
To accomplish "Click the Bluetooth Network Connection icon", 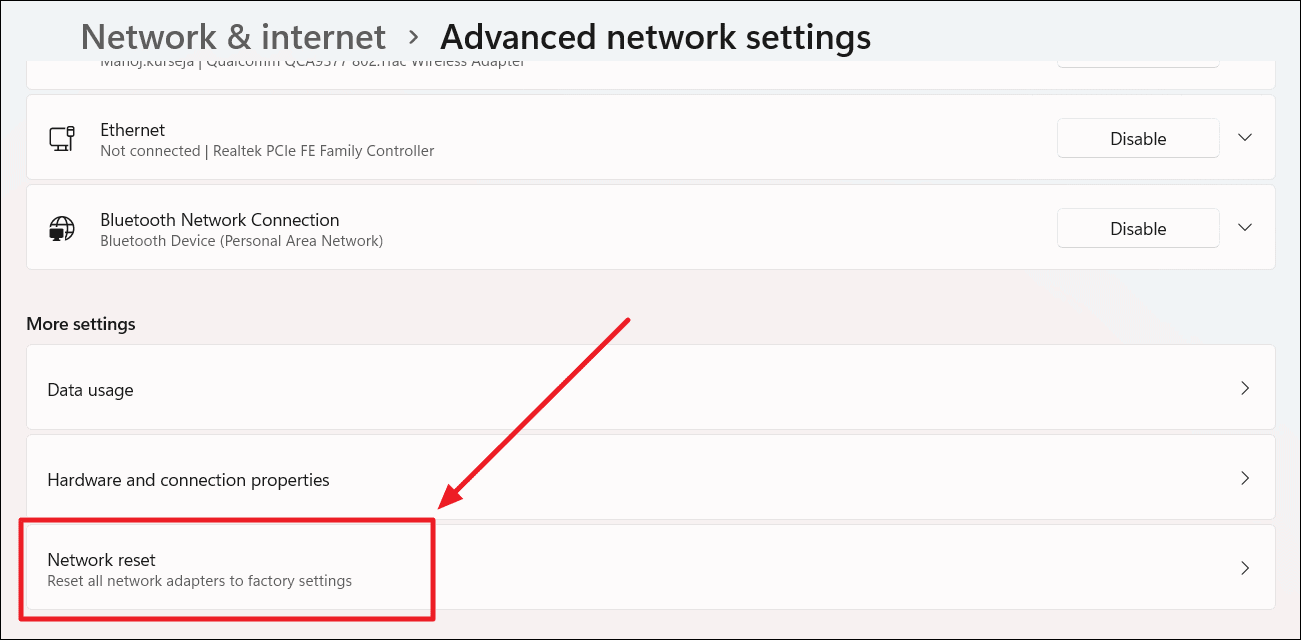I will pos(62,227).
